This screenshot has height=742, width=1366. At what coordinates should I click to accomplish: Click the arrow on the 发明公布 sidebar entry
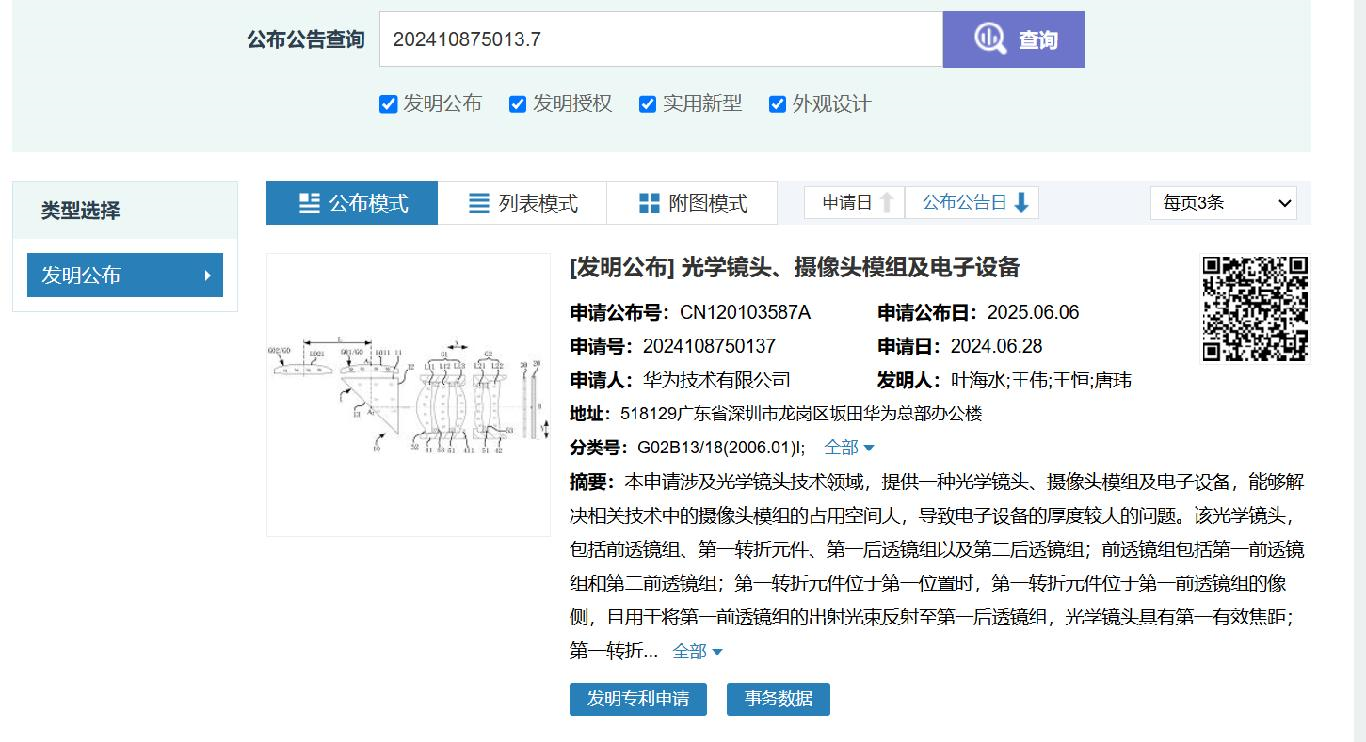tap(208, 275)
